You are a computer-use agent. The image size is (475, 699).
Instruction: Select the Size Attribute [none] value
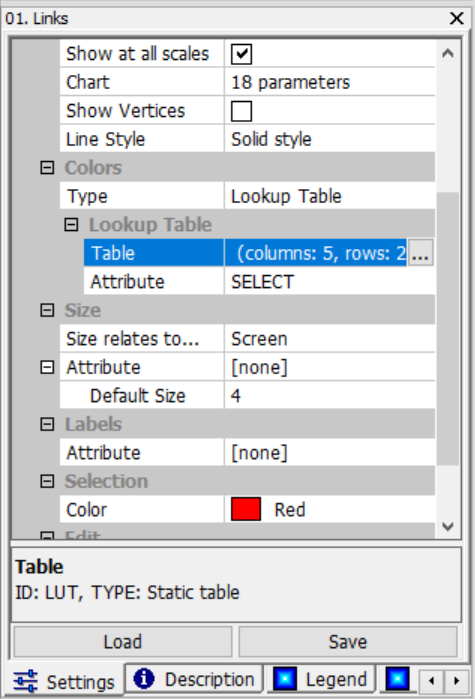(x=330, y=367)
